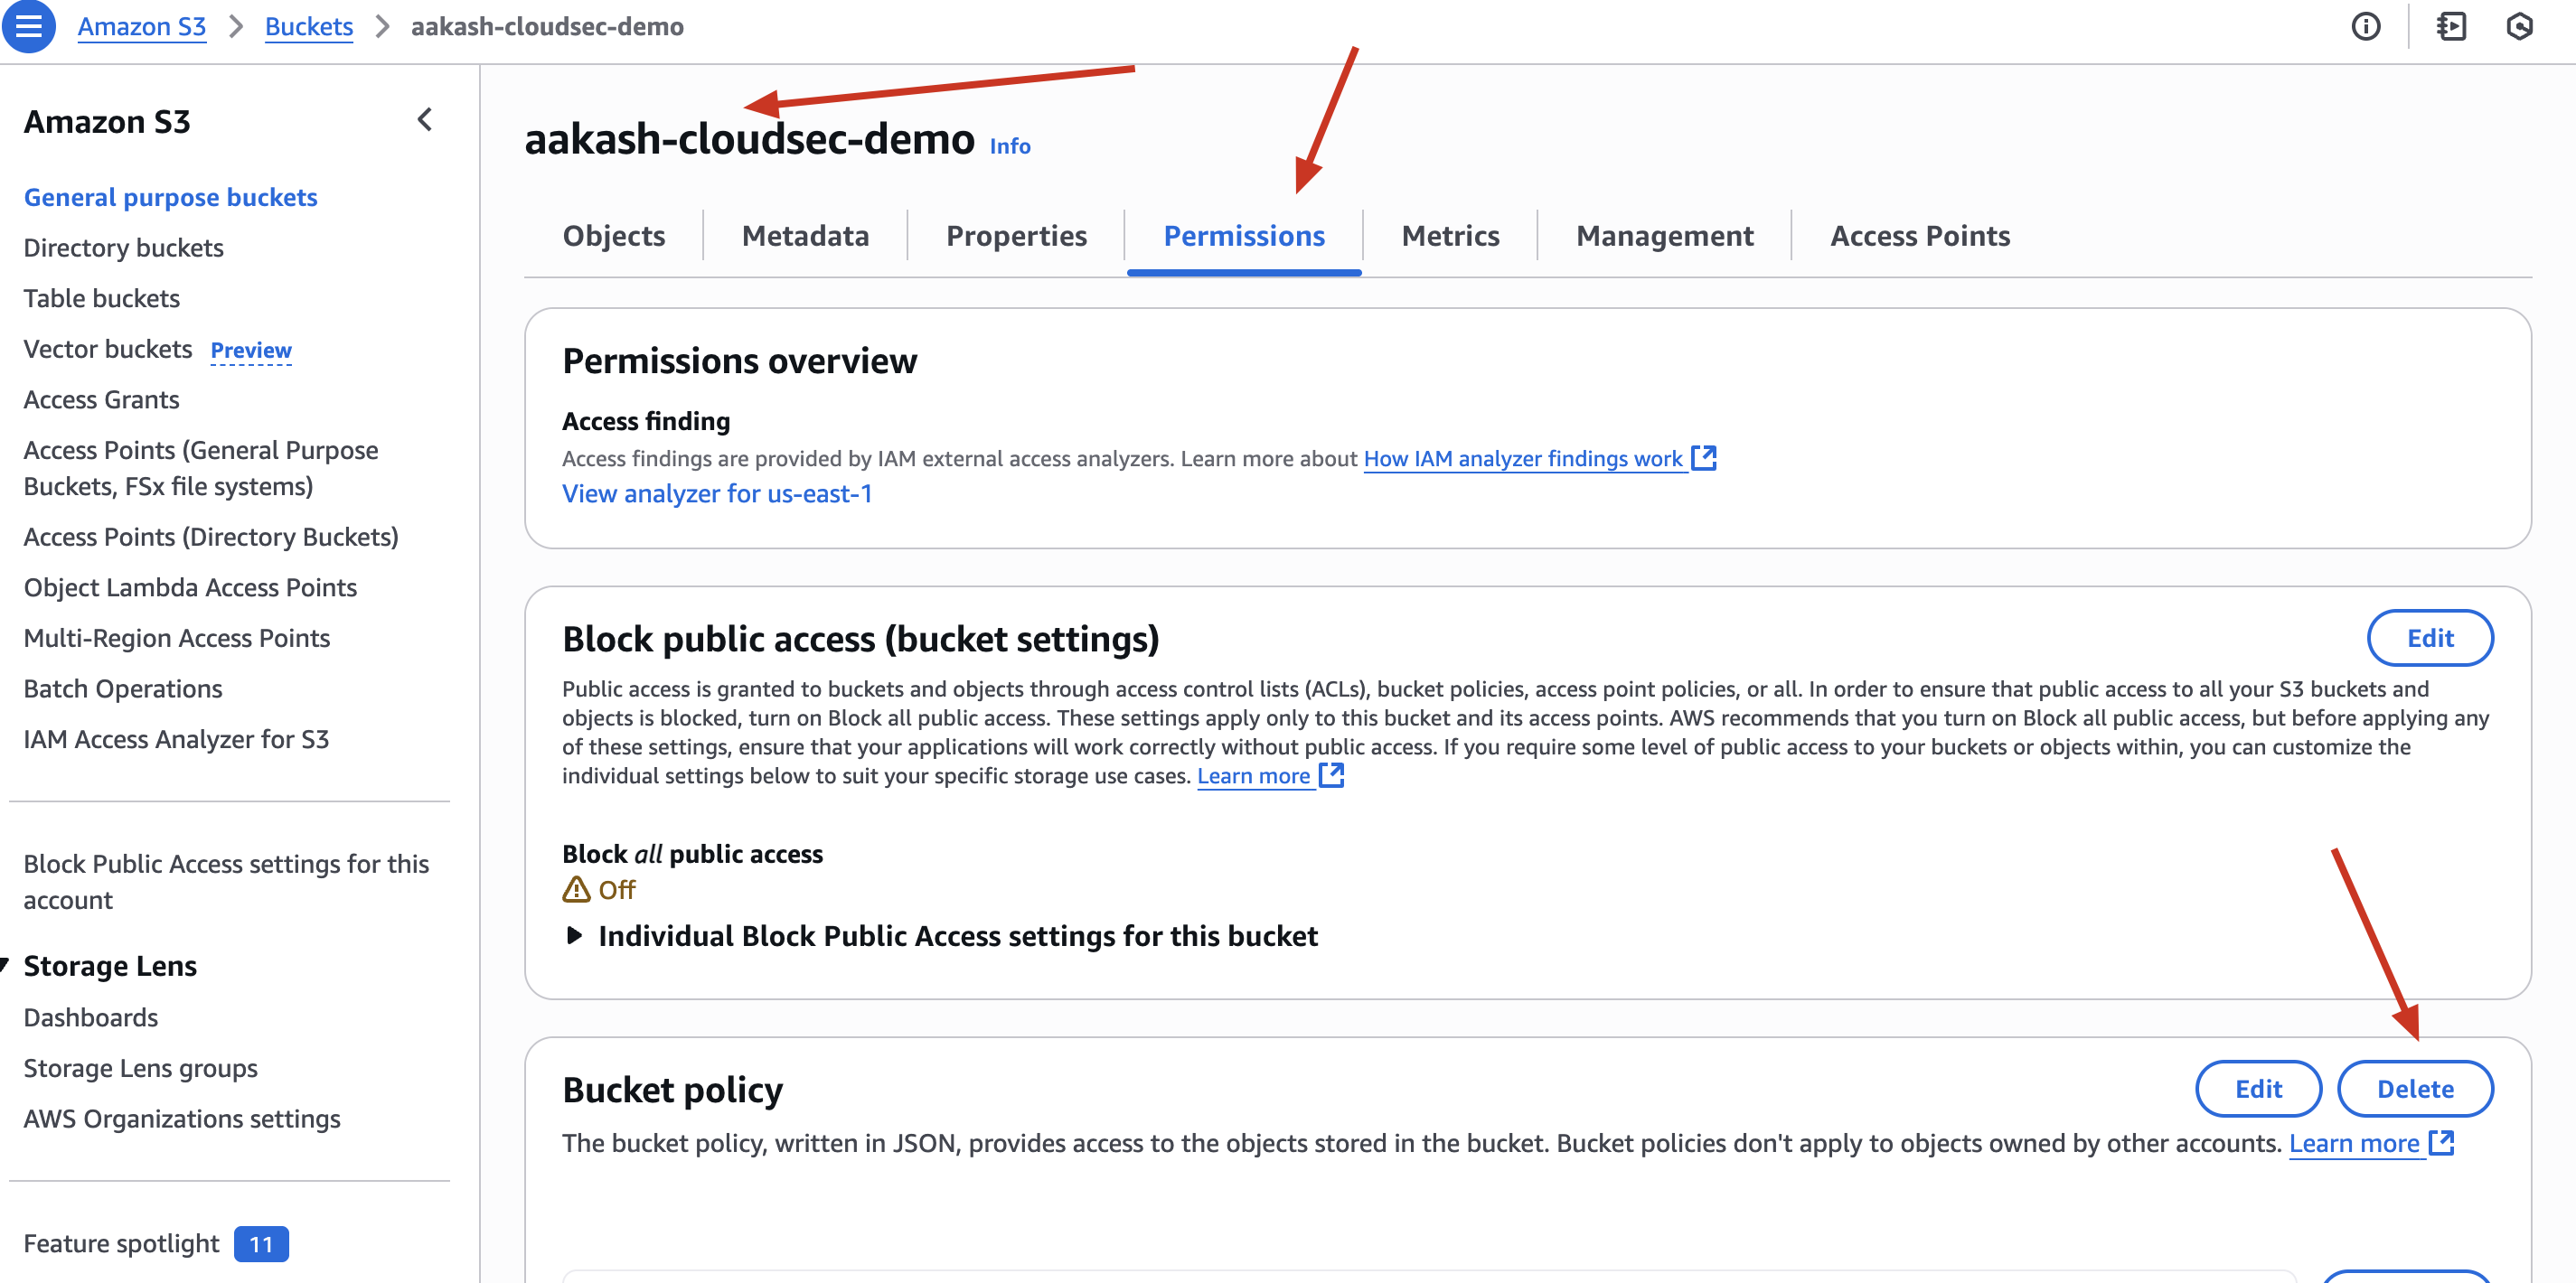
Task: Open Block Public Access settings for this account
Action: tap(226, 881)
